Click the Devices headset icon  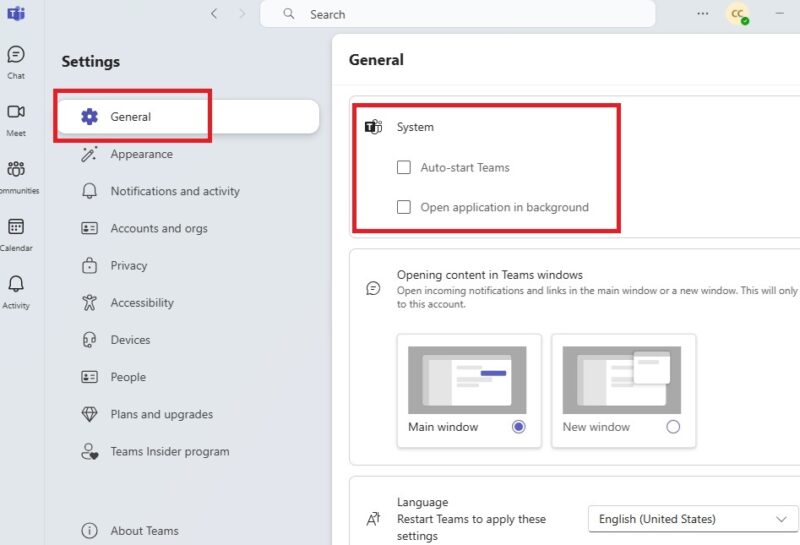[89, 340]
